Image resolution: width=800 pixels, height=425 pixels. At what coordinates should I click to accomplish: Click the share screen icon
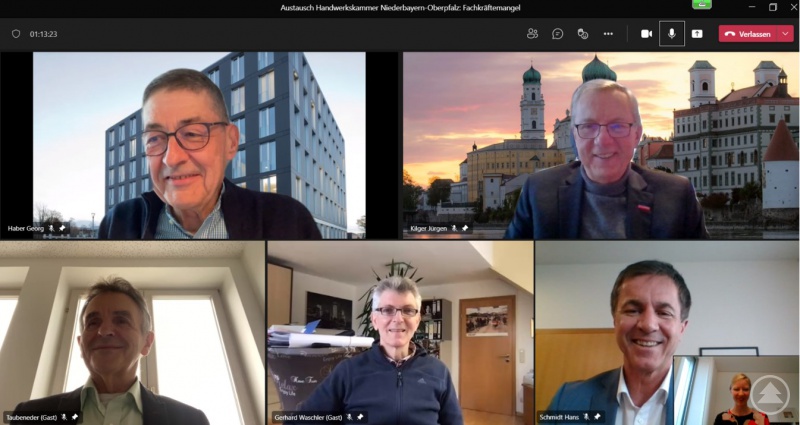[697, 33]
